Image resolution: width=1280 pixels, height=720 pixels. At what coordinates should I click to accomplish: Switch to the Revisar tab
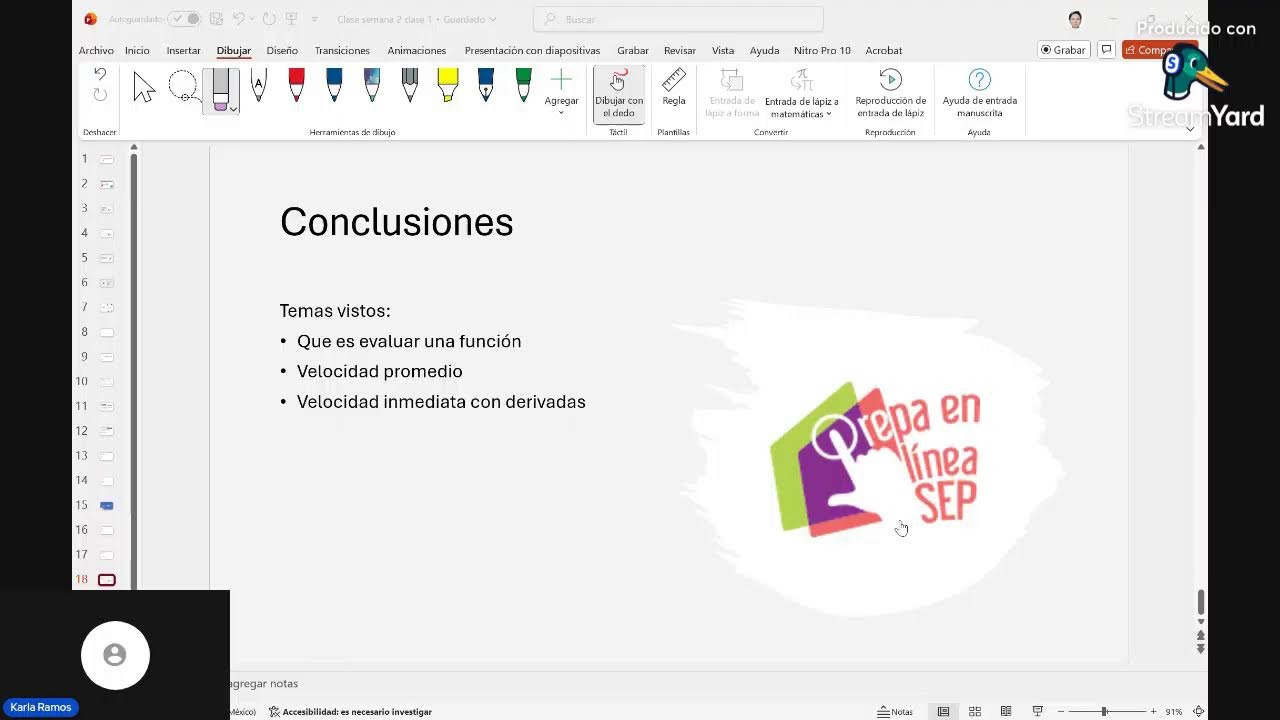pyautogui.click(x=679, y=50)
